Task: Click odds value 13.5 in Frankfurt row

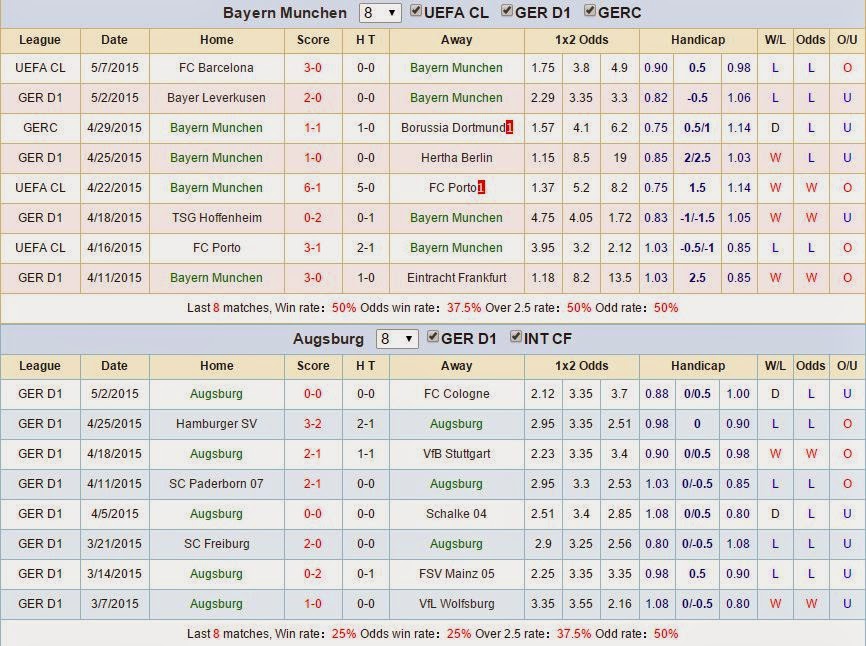Action: point(620,278)
